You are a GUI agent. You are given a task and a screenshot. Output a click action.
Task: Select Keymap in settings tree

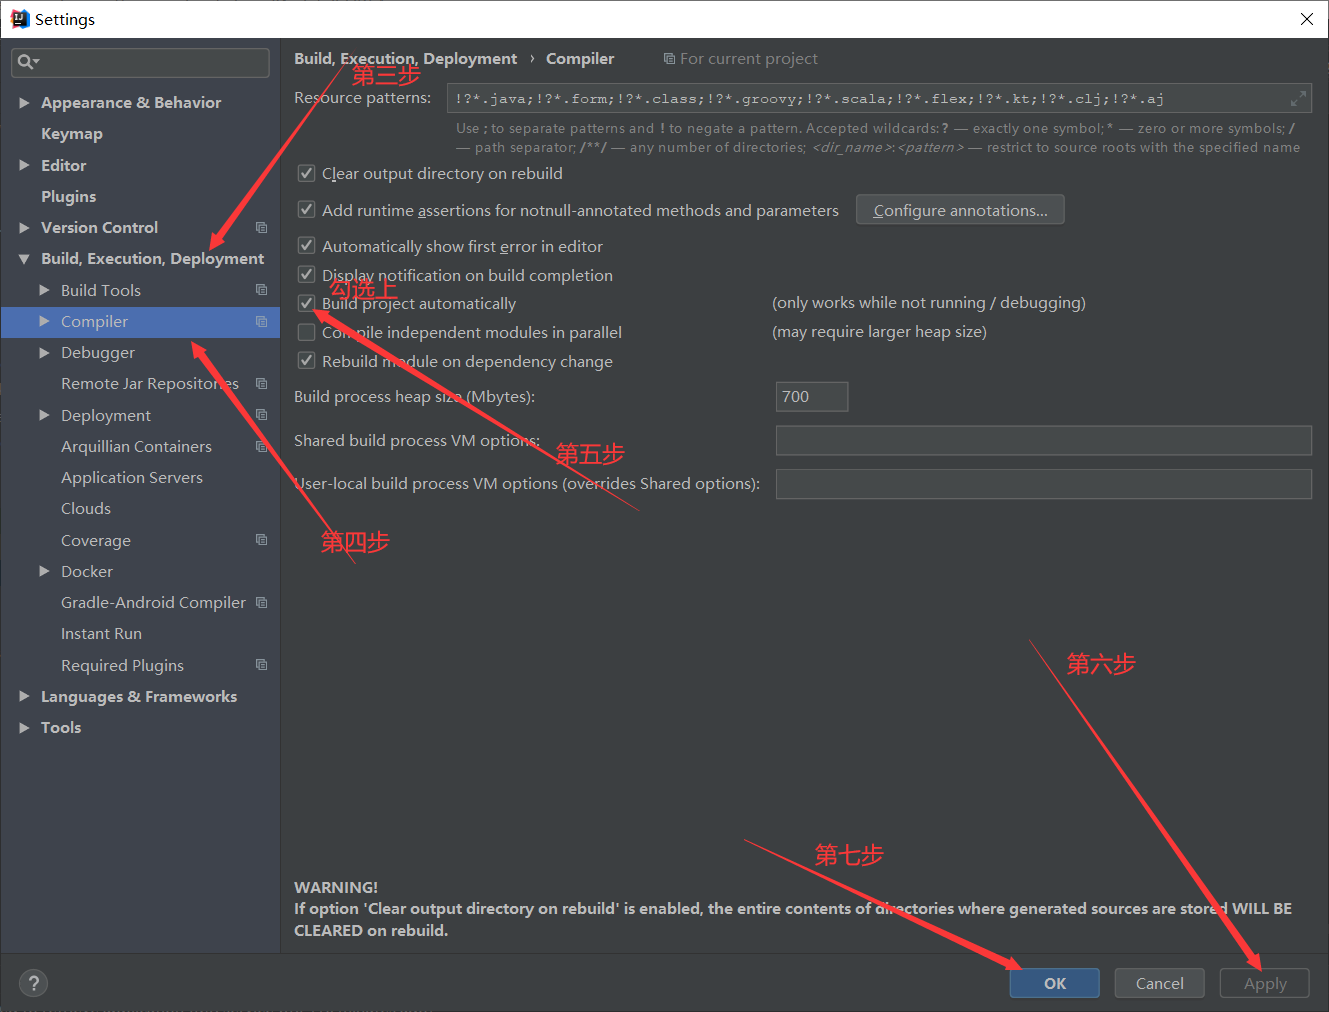click(72, 134)
